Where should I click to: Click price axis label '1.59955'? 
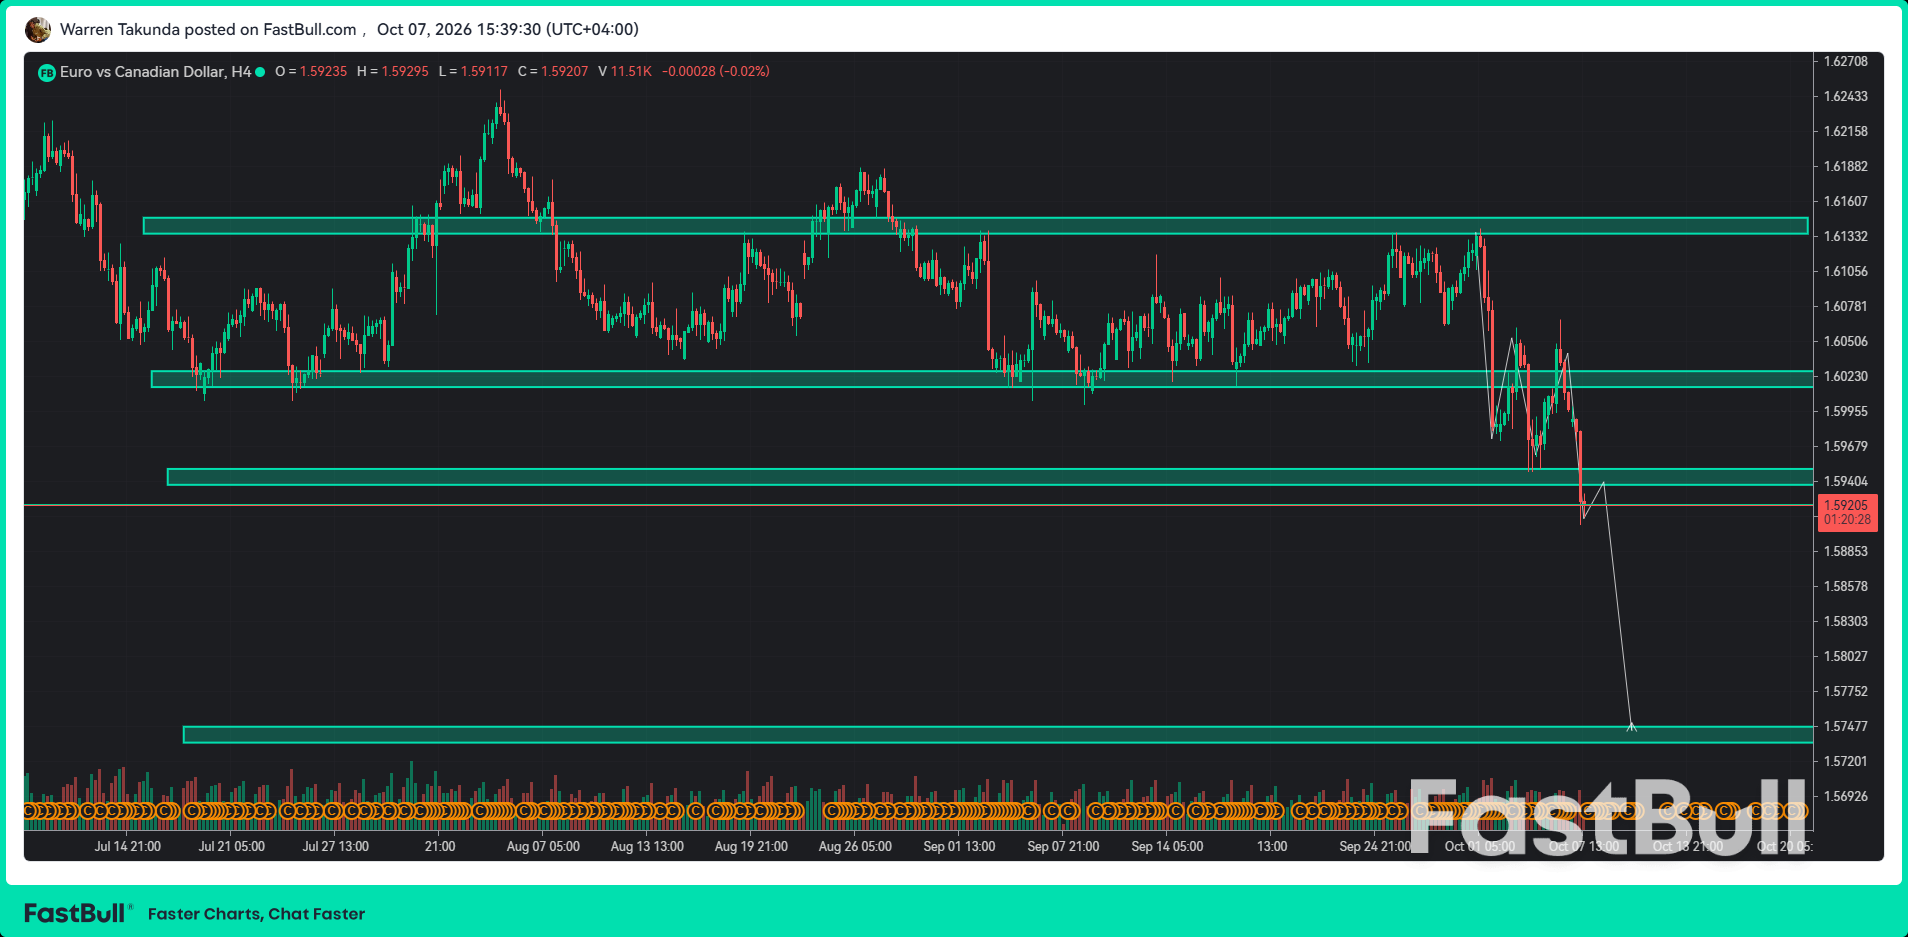1845,411
